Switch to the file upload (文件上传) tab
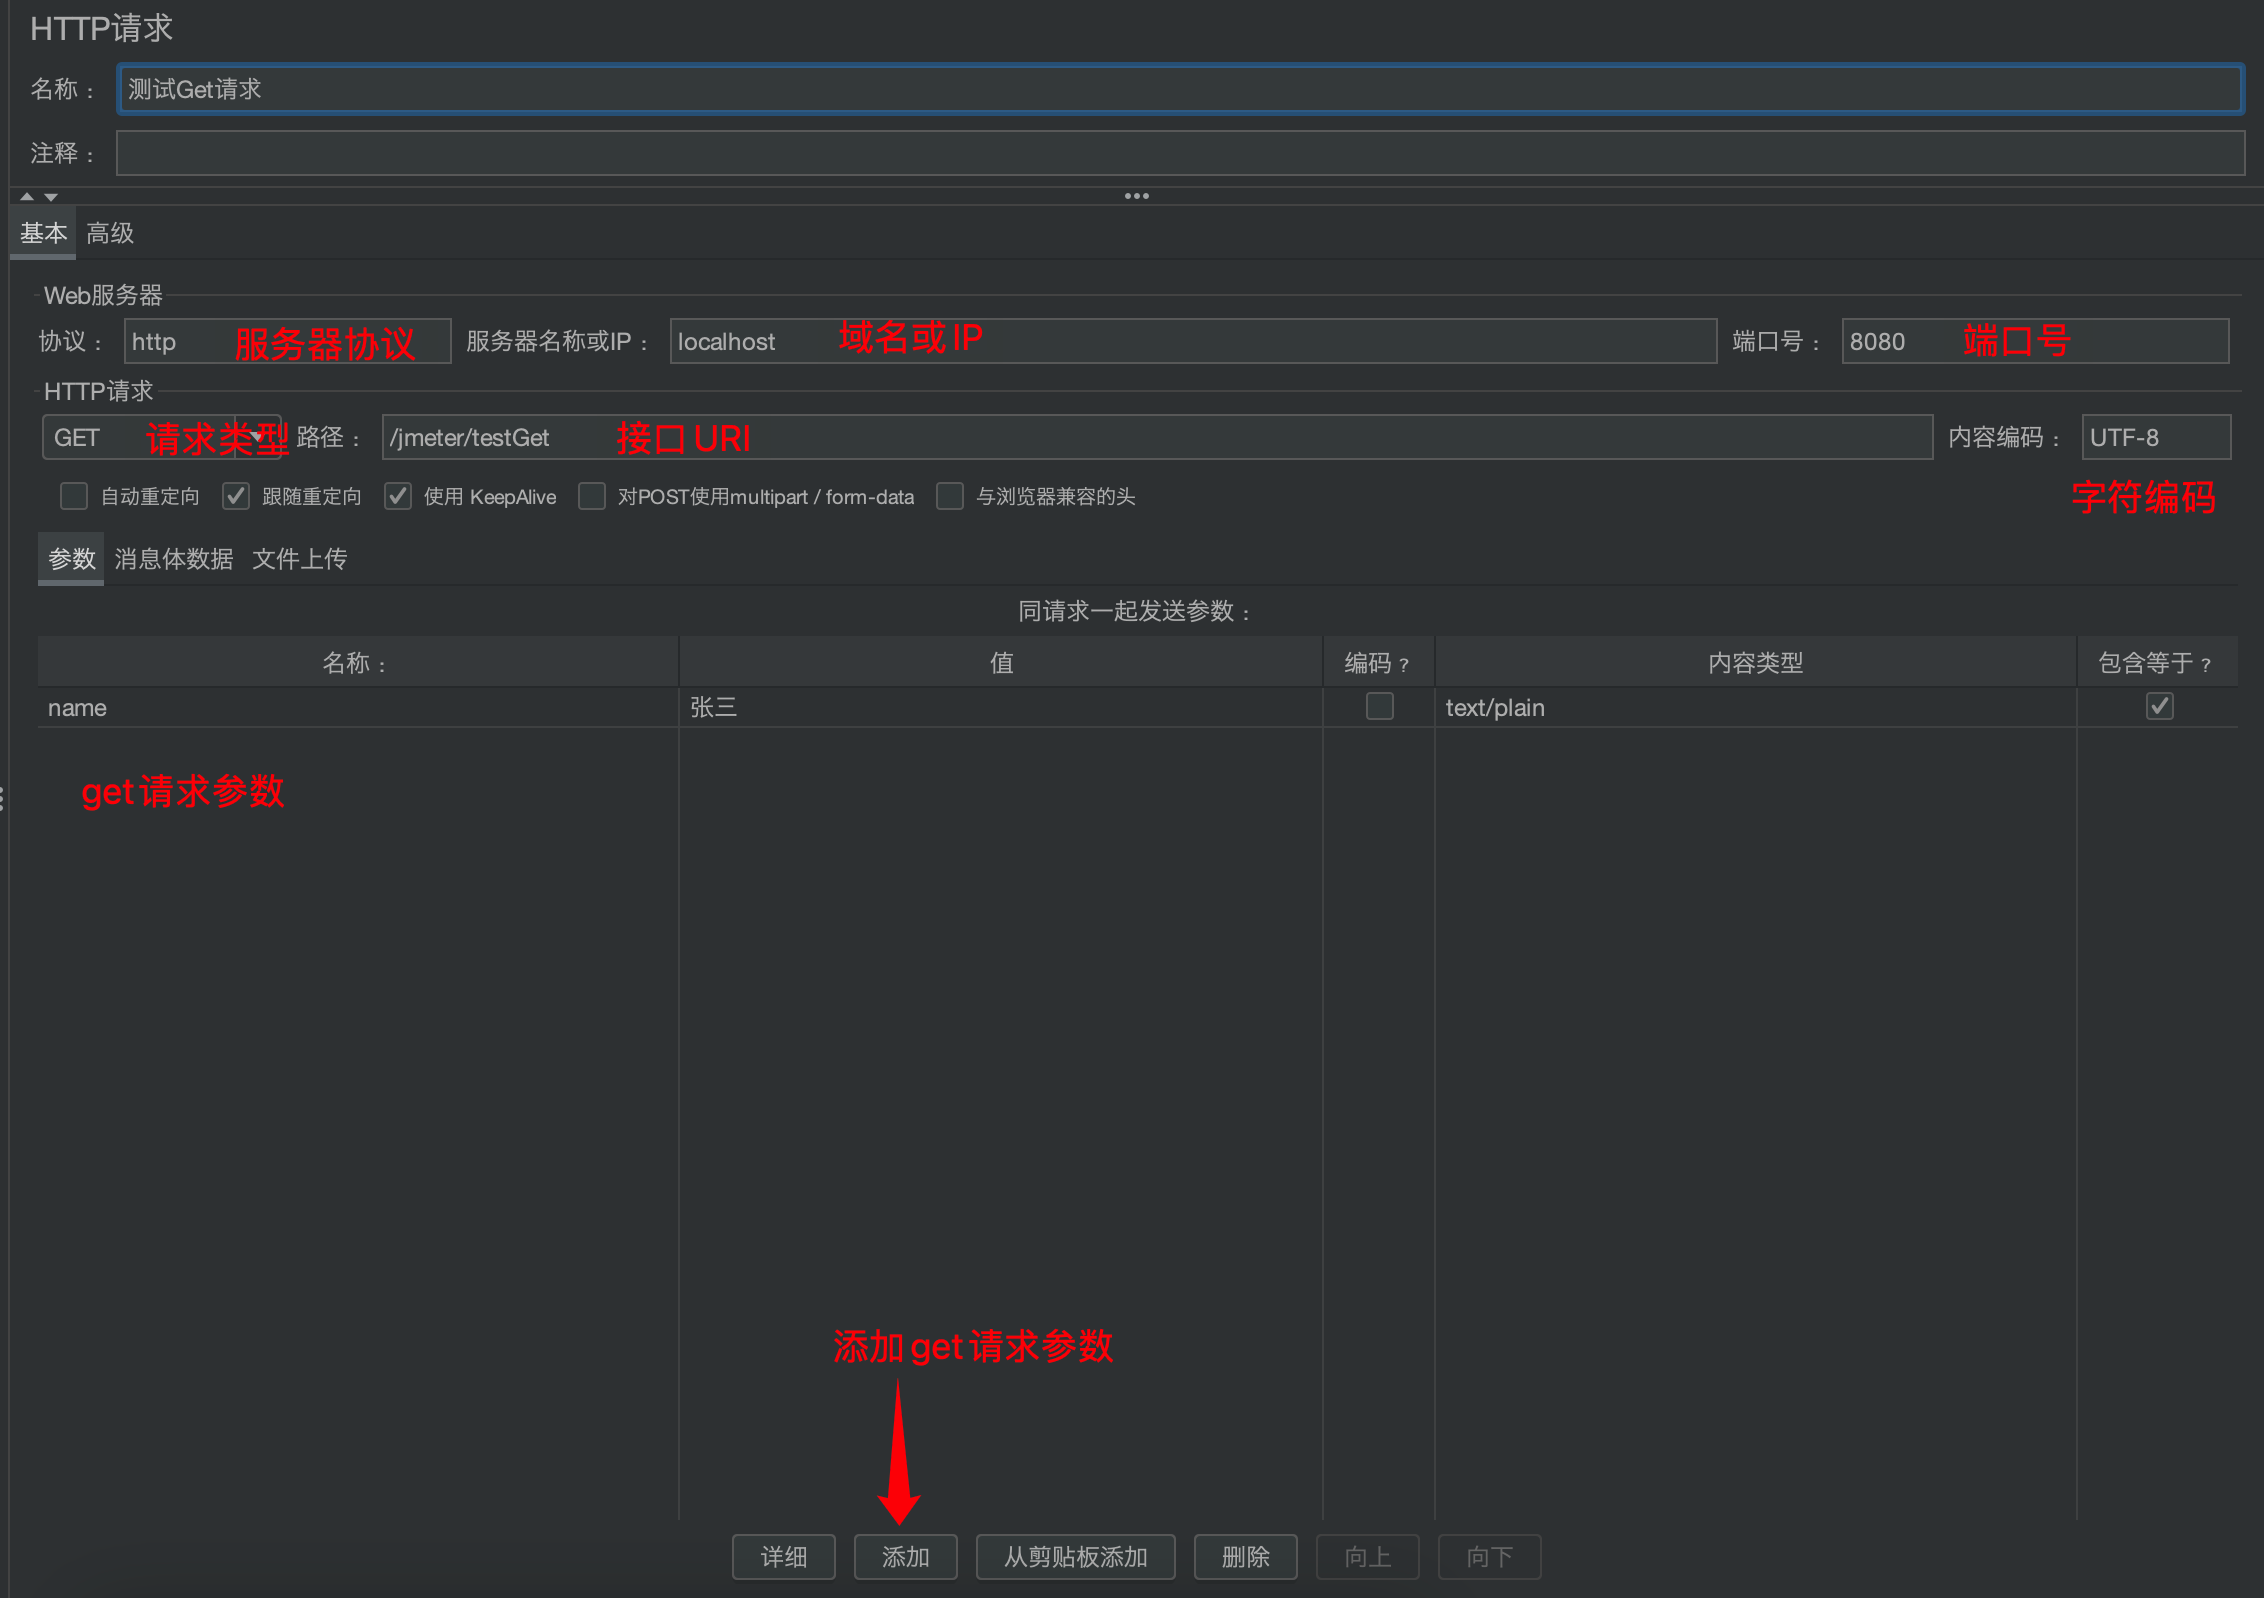 point(299,559)
